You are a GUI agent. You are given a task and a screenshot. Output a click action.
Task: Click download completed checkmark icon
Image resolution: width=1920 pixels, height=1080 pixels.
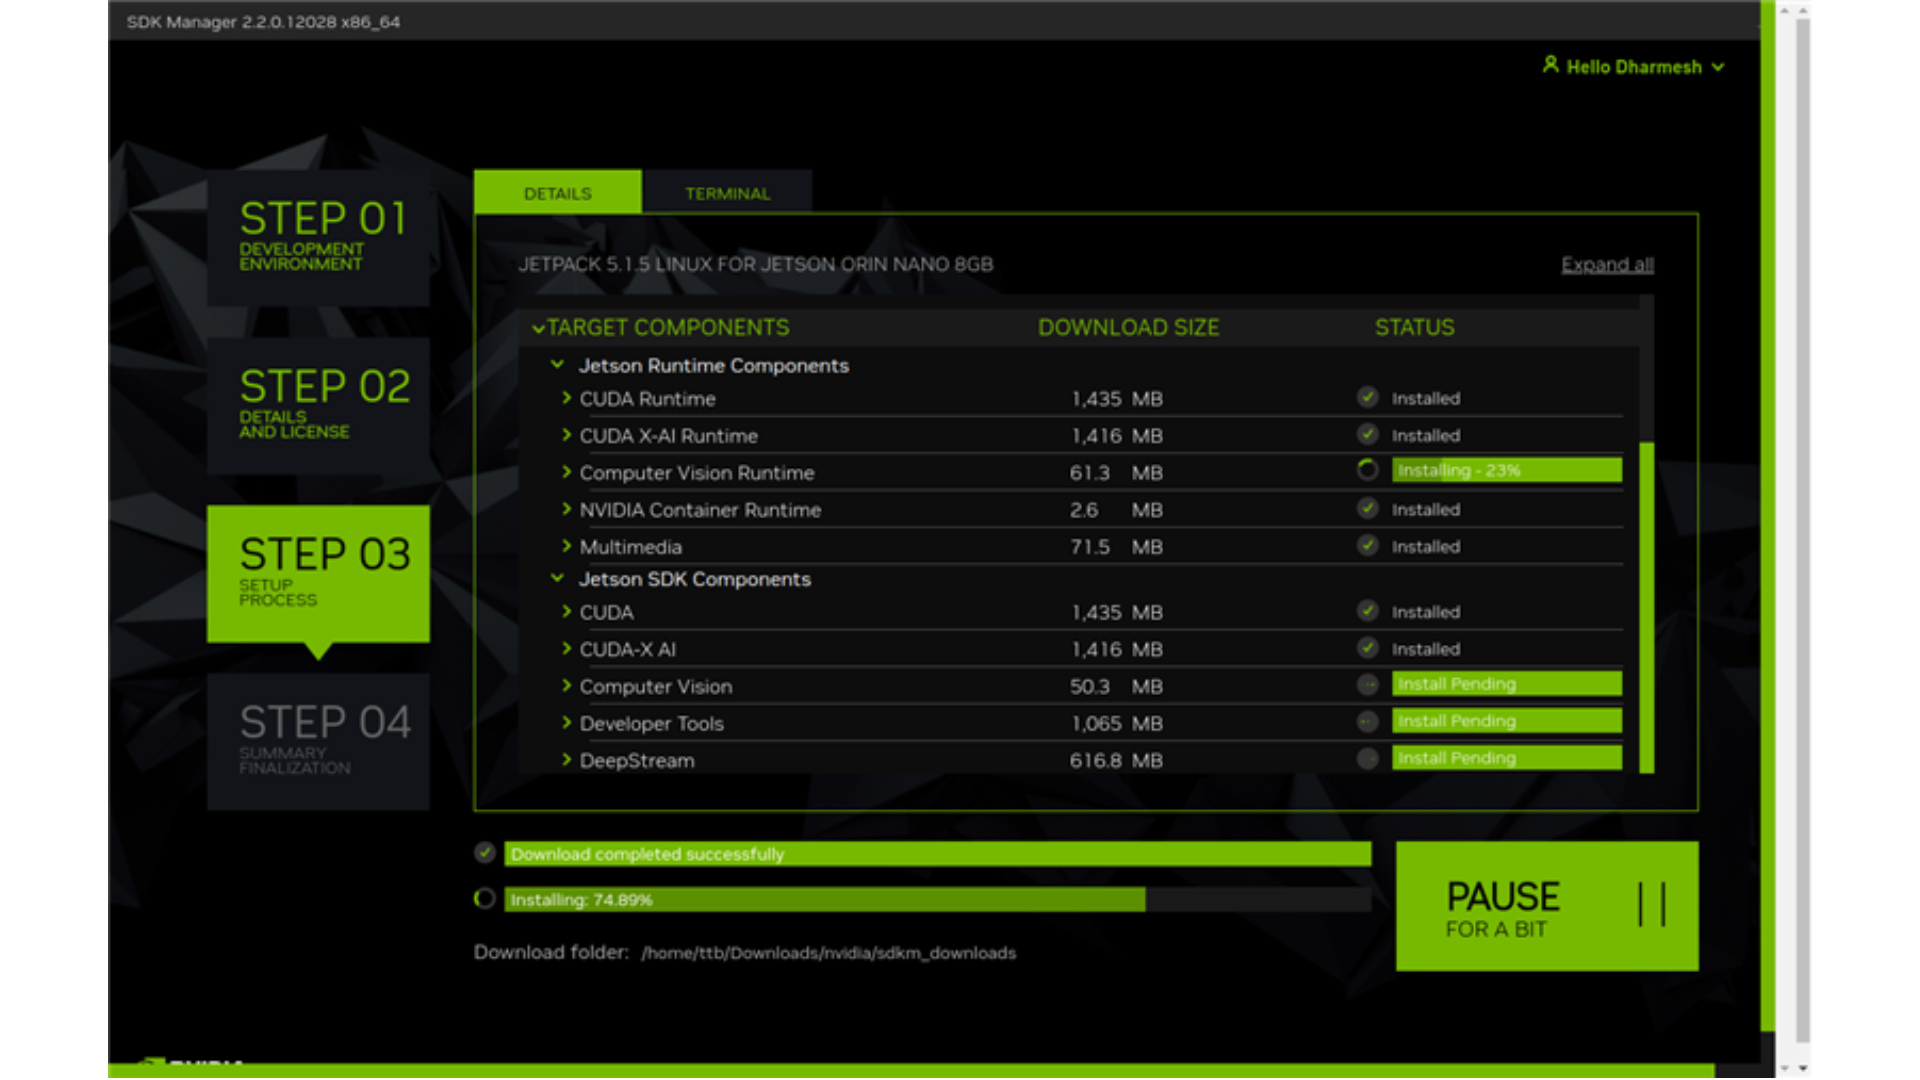click(485, 853)
